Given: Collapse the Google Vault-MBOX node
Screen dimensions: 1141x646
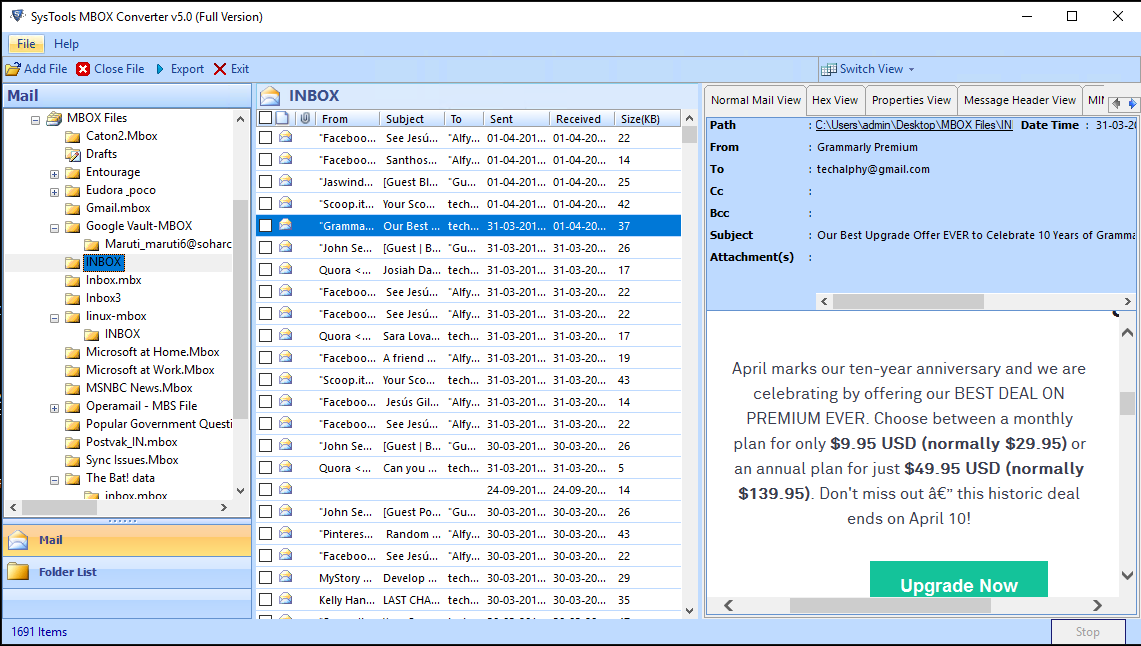Looking at the screenshot, I should tap(54, 228).
